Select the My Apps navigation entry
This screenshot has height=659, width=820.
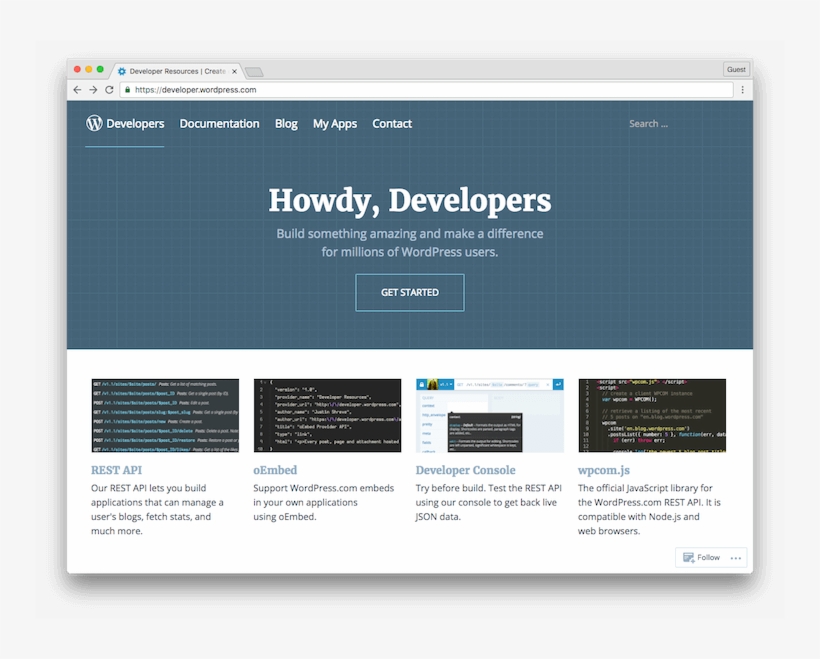(335, 123)
